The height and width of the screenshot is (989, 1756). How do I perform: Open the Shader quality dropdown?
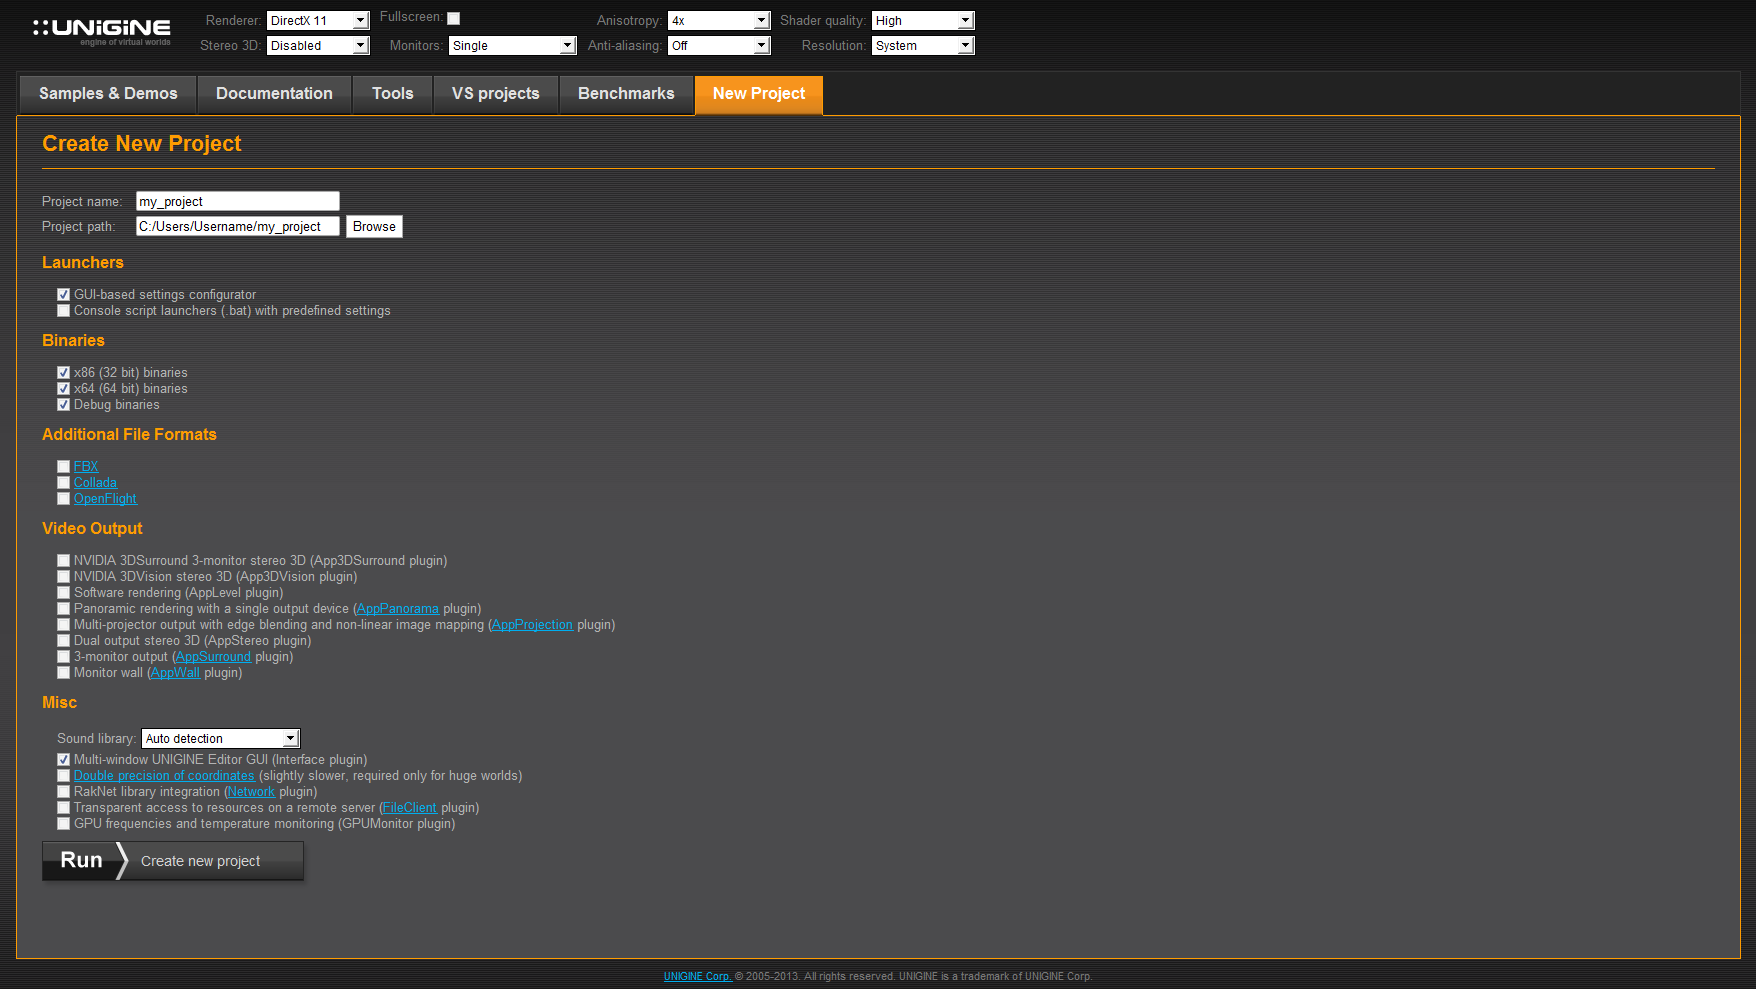(x=923, y=20)
